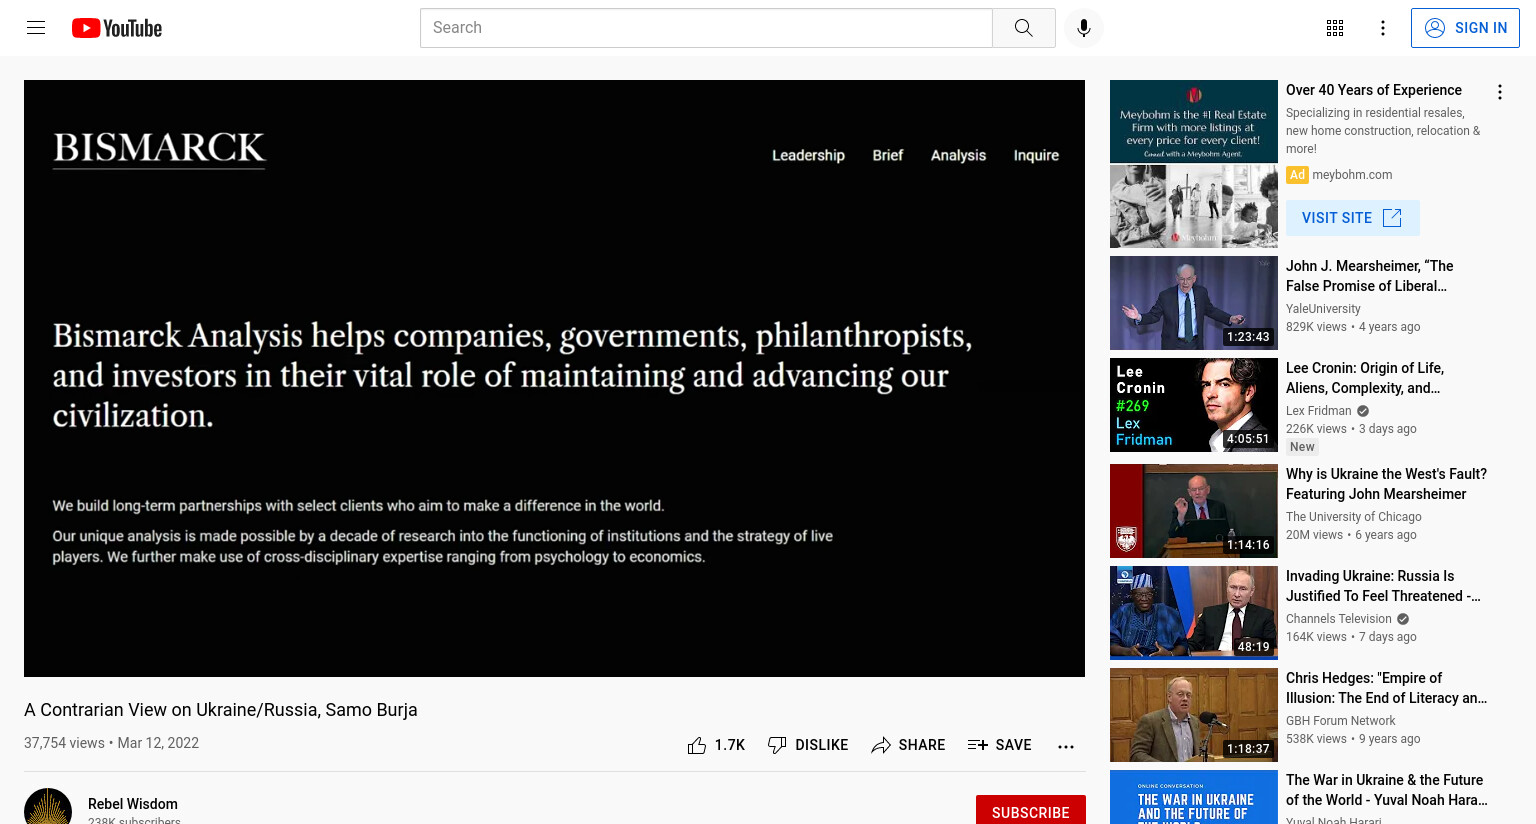The height and width of the screenshot is (824, 1536).
Task: Open The University of Chicago channel text
Action: click(1353, 517)
